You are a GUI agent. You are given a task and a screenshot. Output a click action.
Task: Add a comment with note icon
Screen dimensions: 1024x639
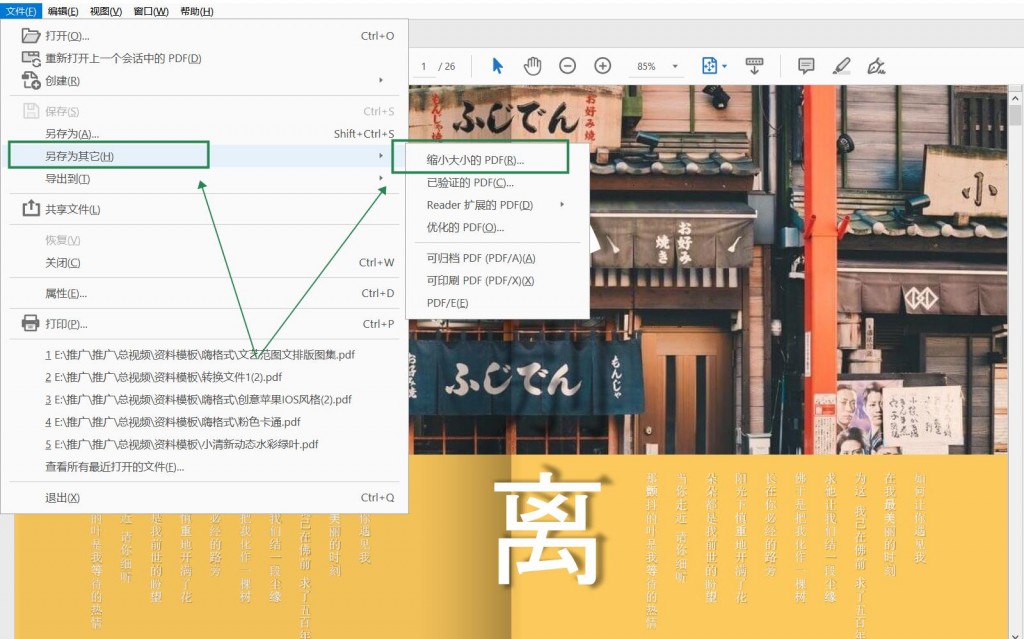(x=806, y=66)
